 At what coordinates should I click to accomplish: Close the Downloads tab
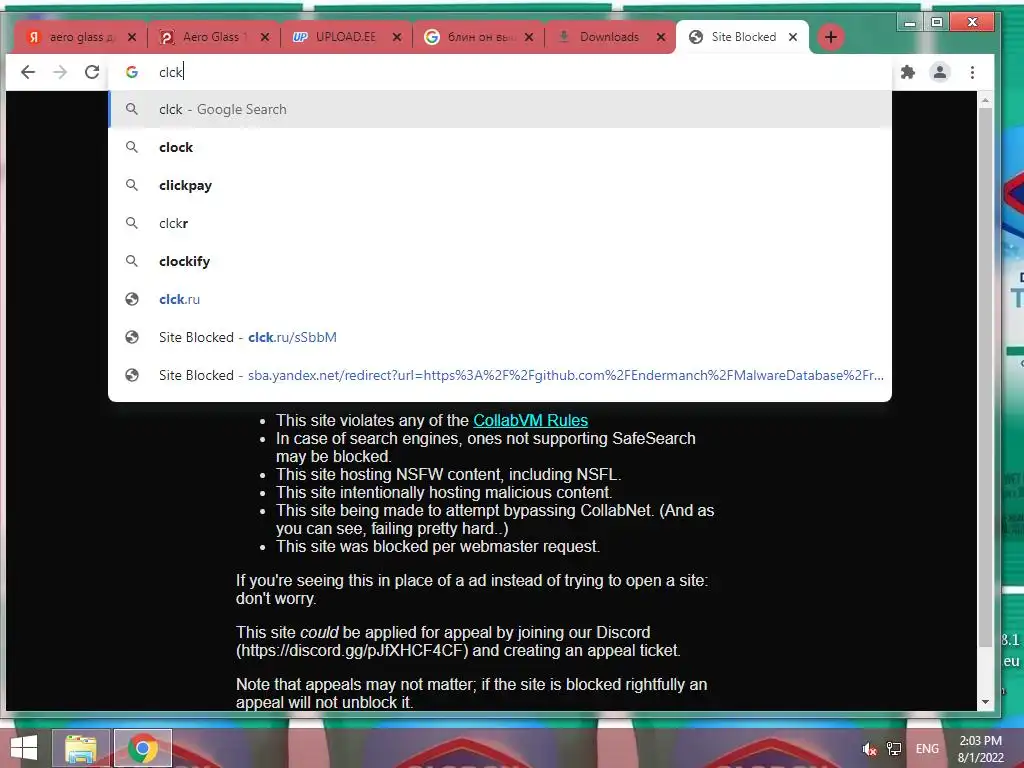661,37
